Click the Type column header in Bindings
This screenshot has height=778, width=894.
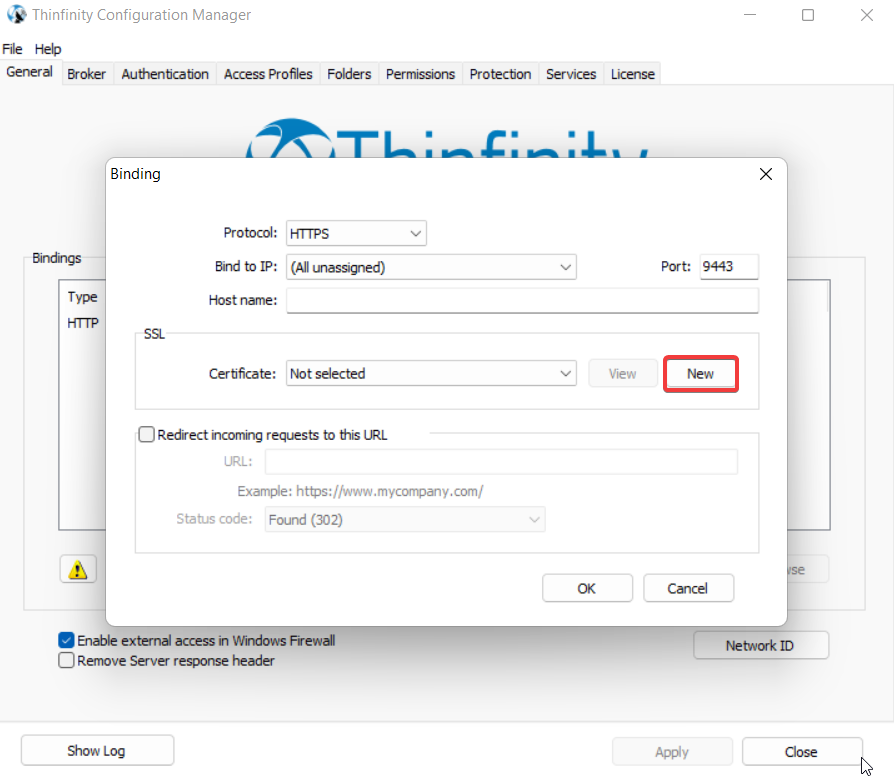click(x=83, y=297)
